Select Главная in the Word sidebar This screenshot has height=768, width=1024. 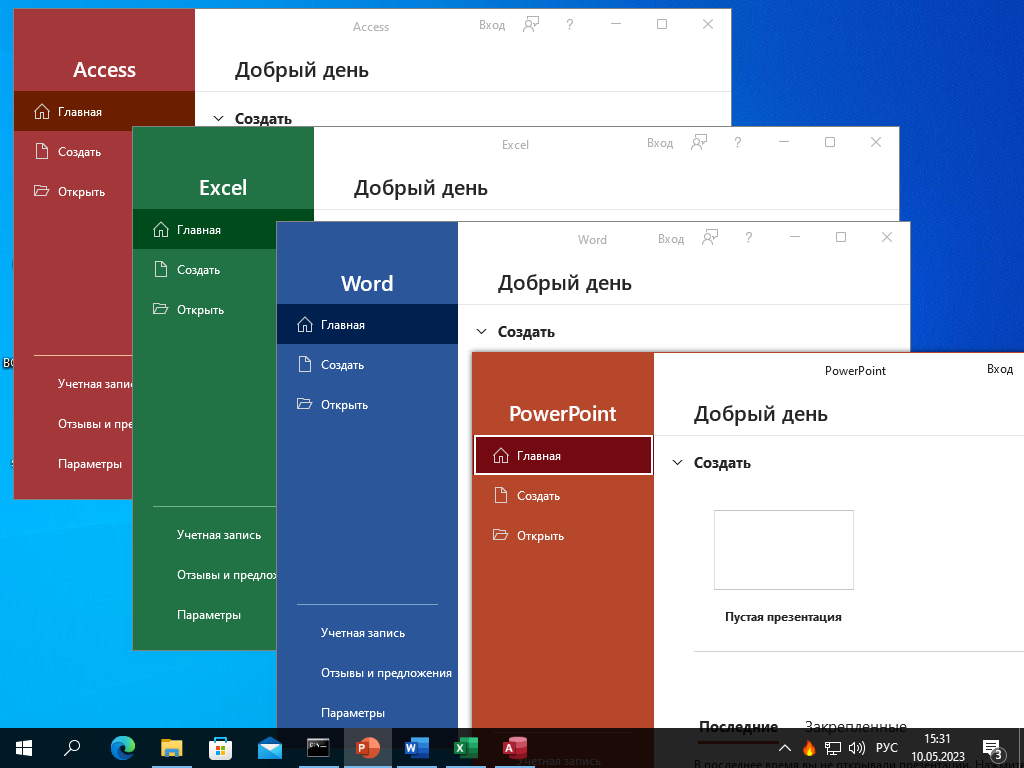[x=368, y=325]
